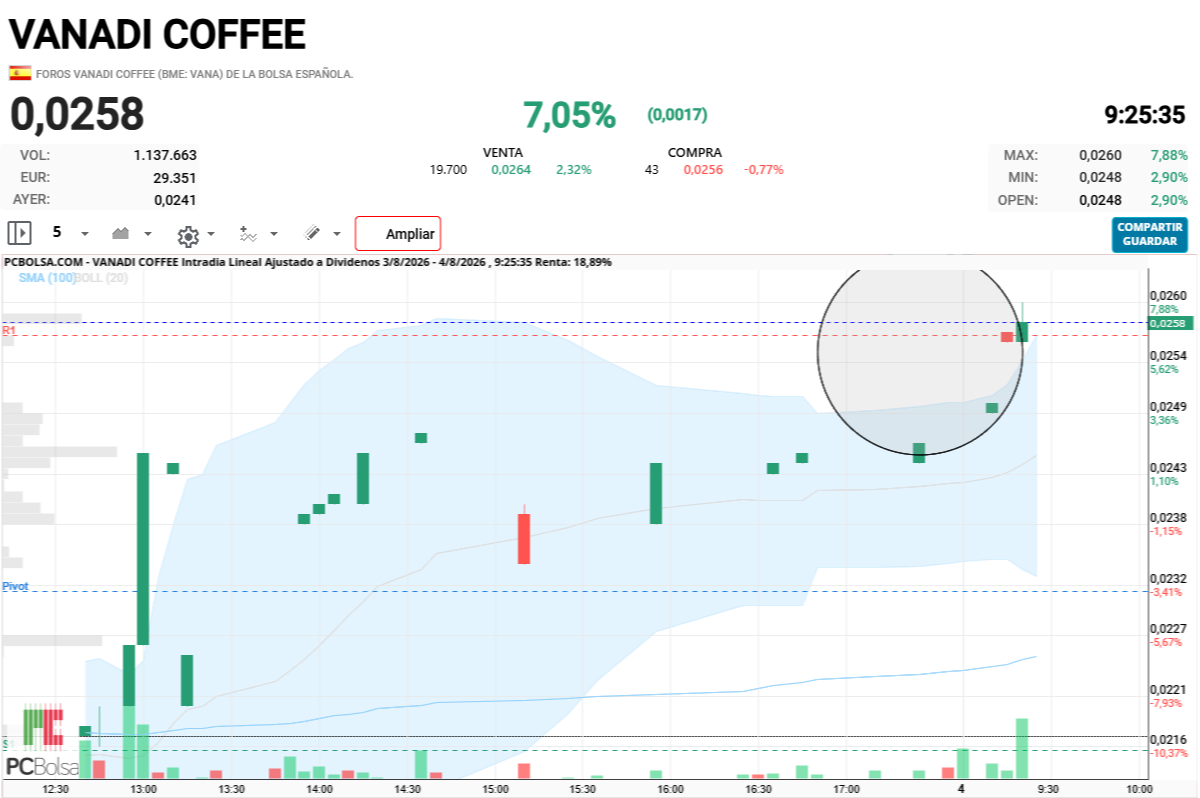Expand the 5 interval dropdown arrow

click(x=84, y=234)
